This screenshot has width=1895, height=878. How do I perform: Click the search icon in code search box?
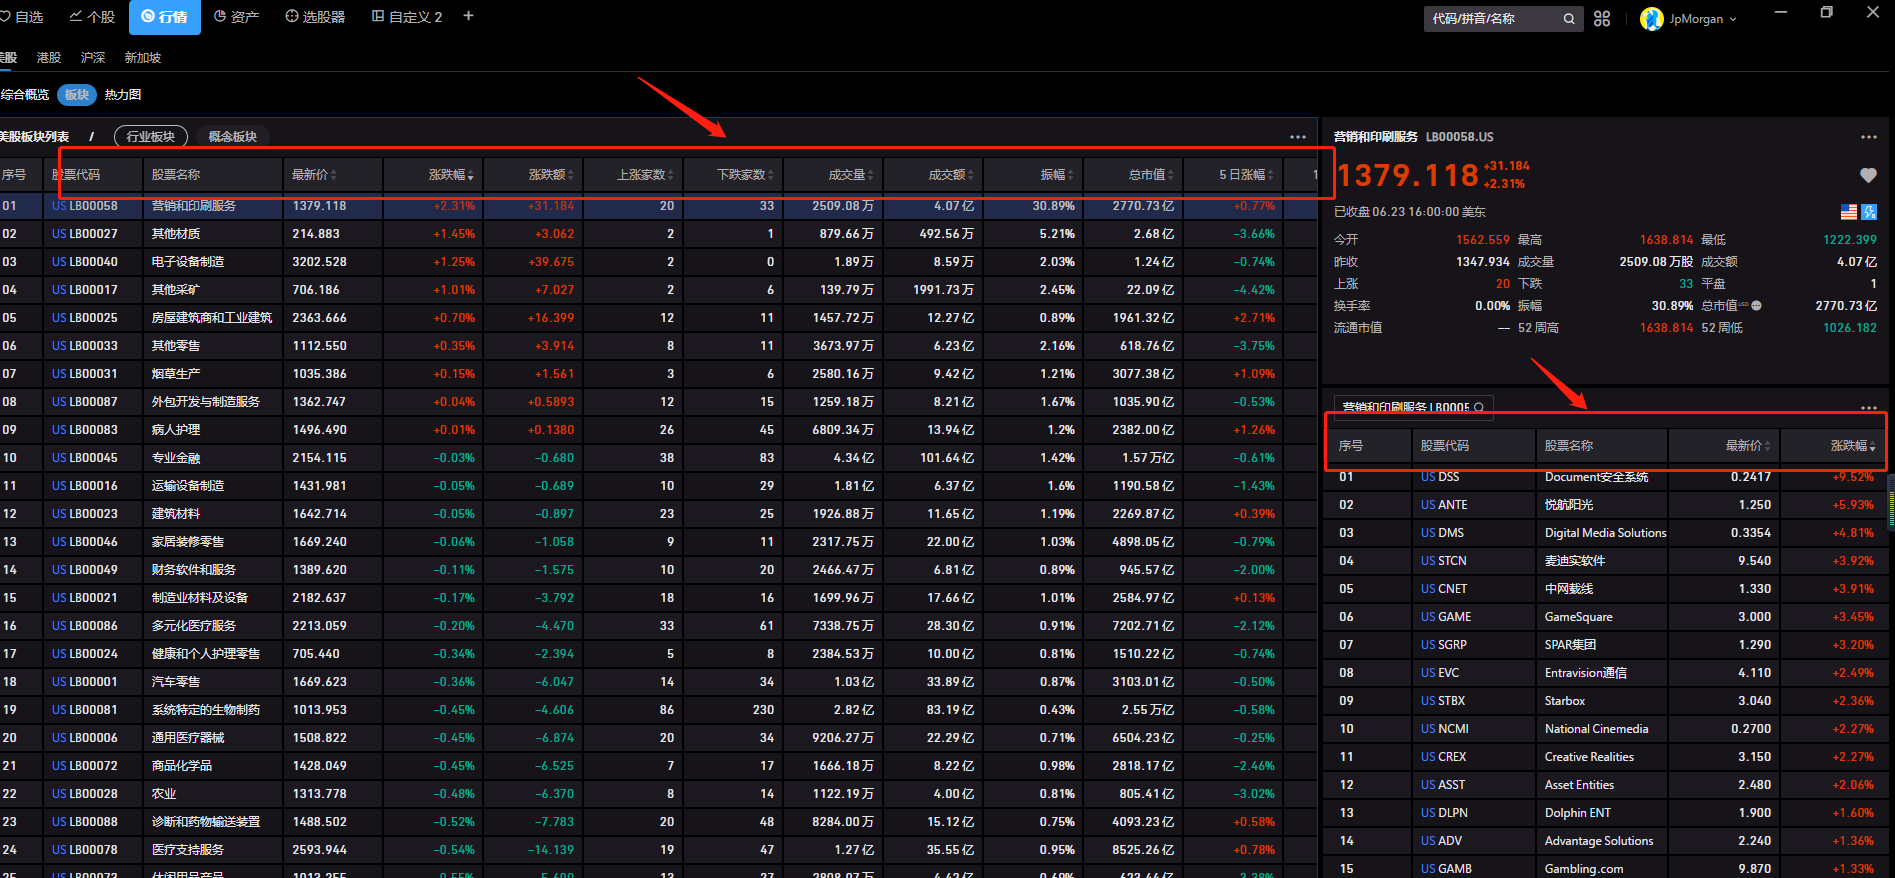tap(1569, 19)
